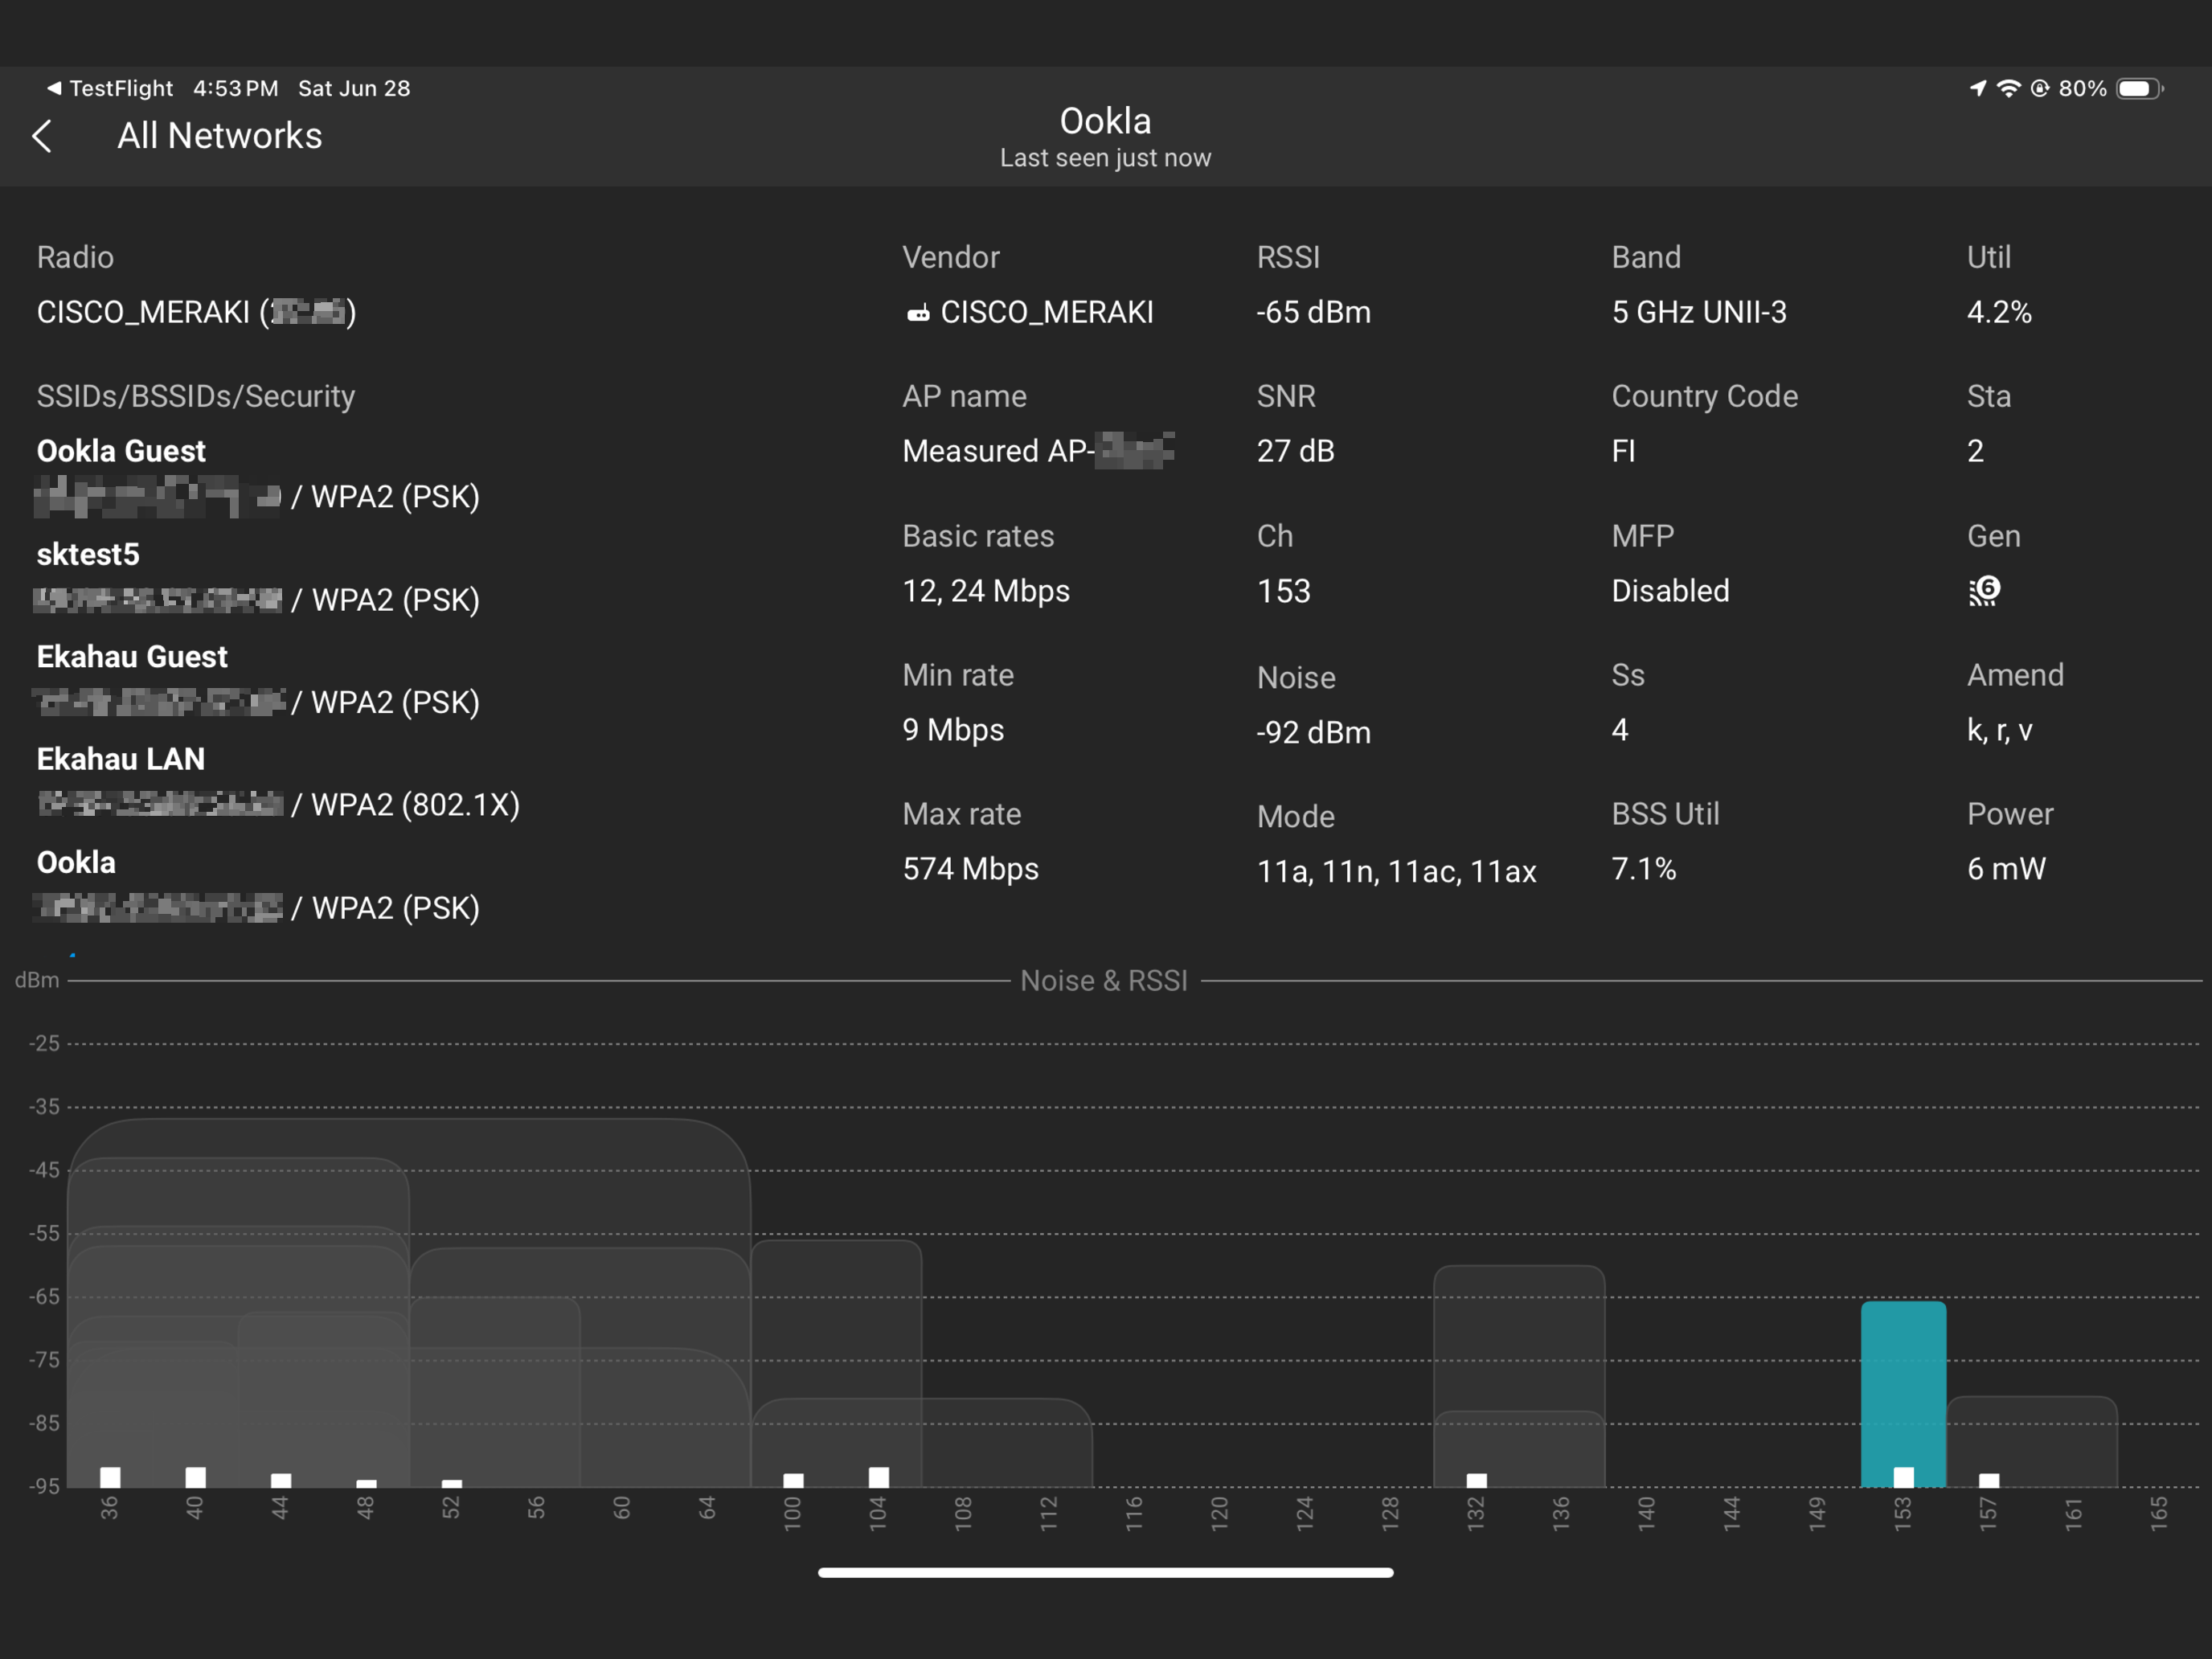Select the sktest5 SSID entry
This screenshot has width=2212, height=1659.
click(88, 554)
